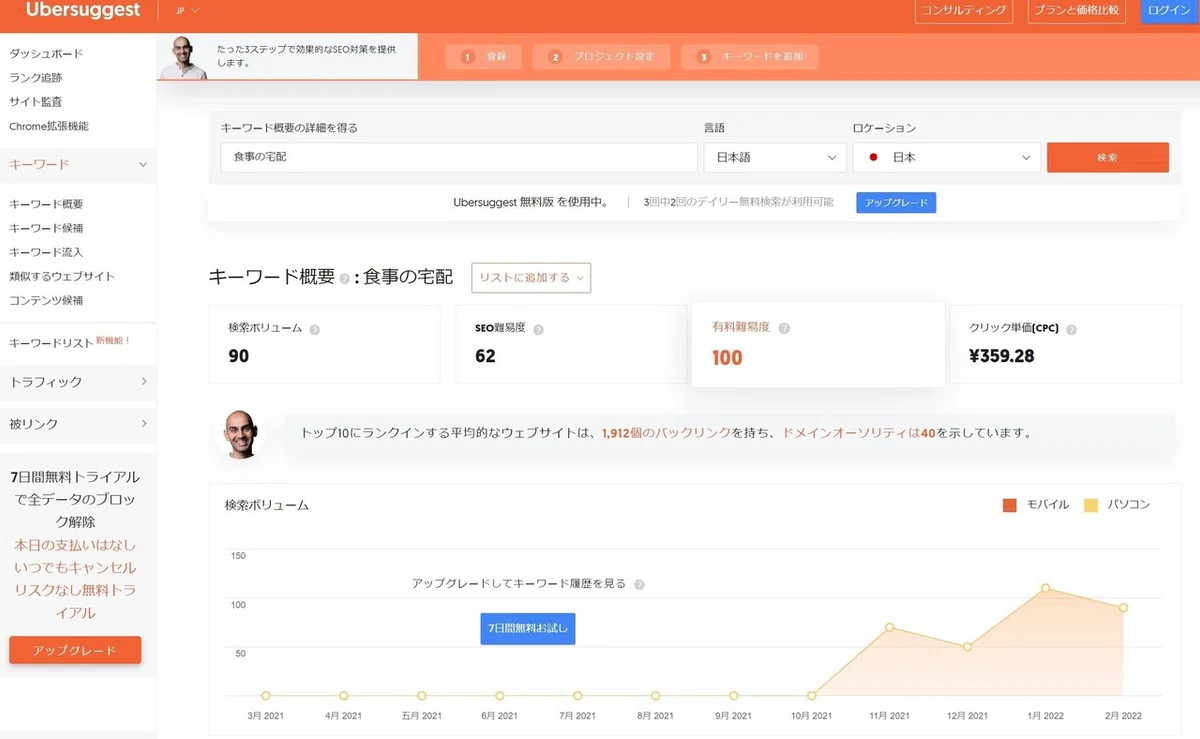Open Chrome拡張機能 link
This screenshot has height=739, width=1200.
click(49, 126)
